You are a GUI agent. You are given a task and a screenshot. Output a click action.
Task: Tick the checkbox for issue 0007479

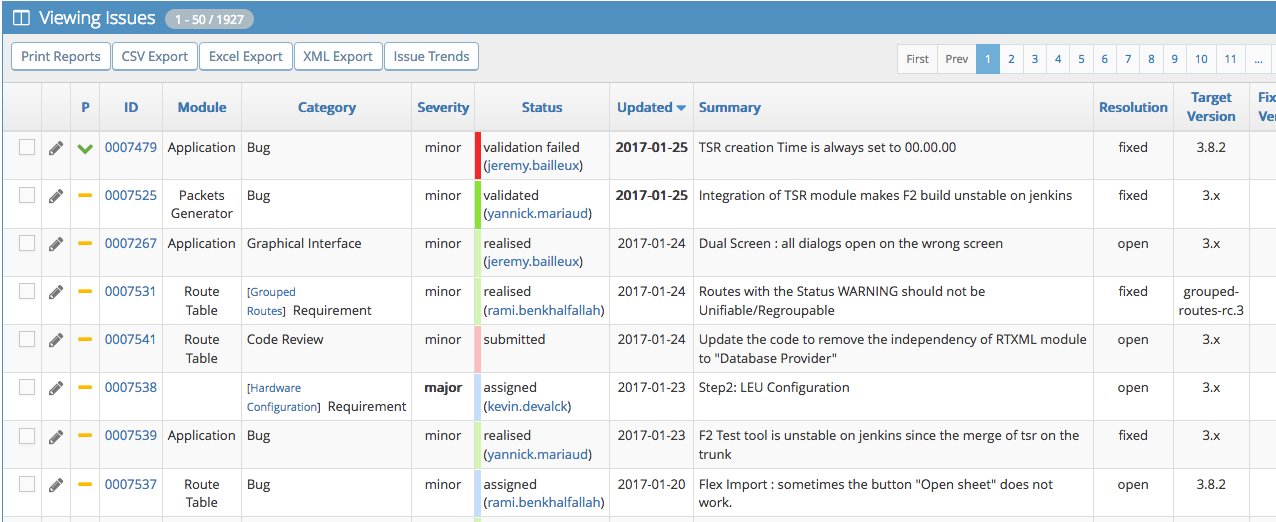coord(27,147)
